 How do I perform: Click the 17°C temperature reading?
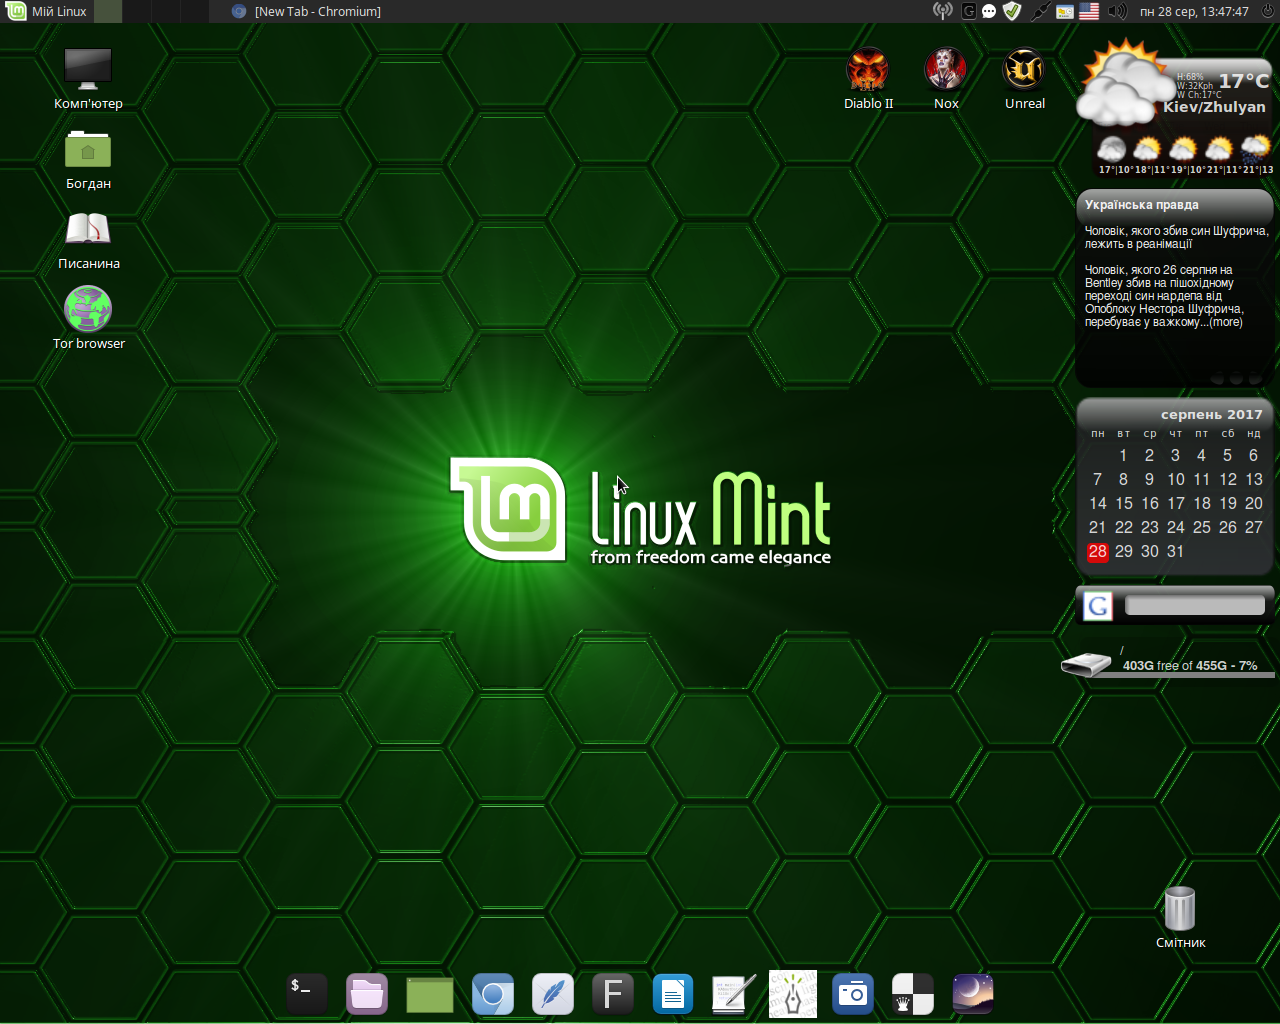(x=1243, y=81)
